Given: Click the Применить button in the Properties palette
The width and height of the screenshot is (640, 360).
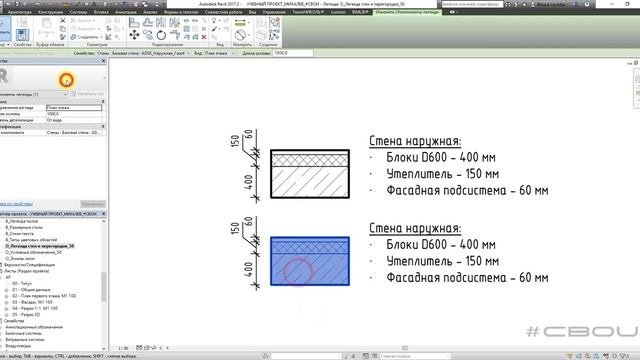Looking at the screenshot, I should pos(93,204).
